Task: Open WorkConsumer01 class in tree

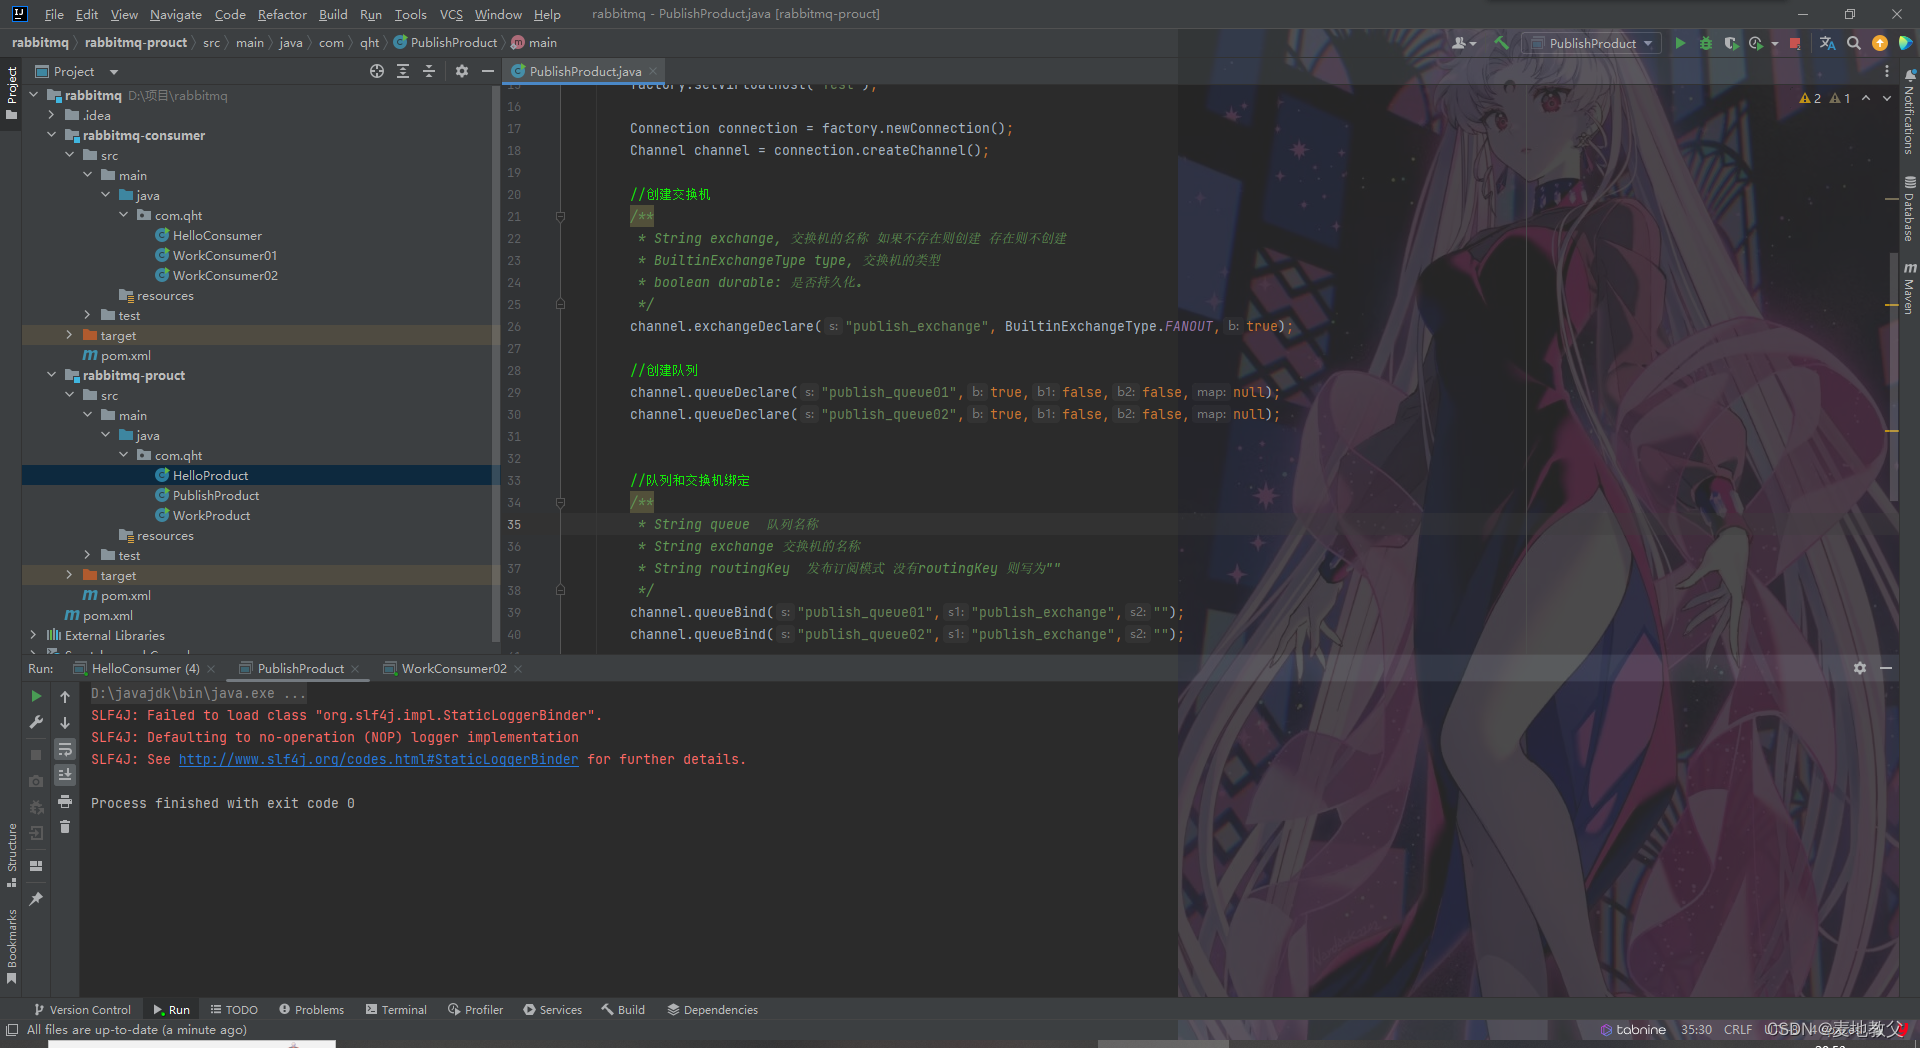Action: 224,255
